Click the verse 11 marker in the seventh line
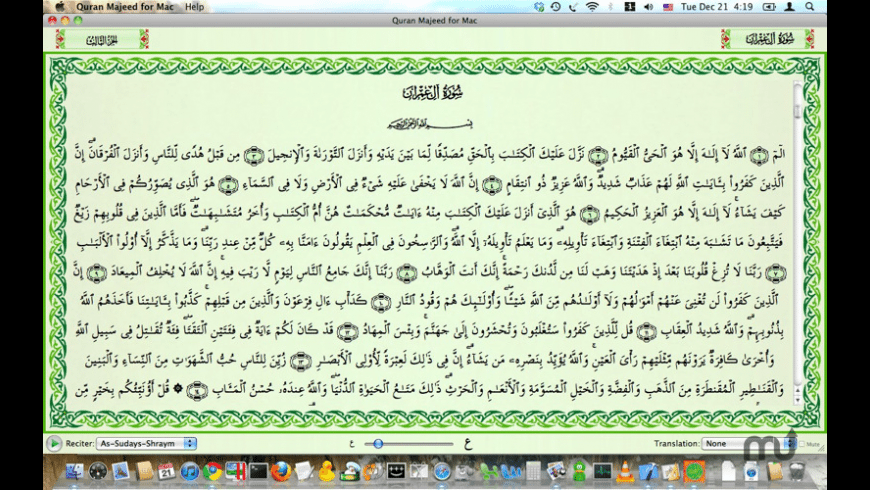870x490 pixels. (646, 332)
